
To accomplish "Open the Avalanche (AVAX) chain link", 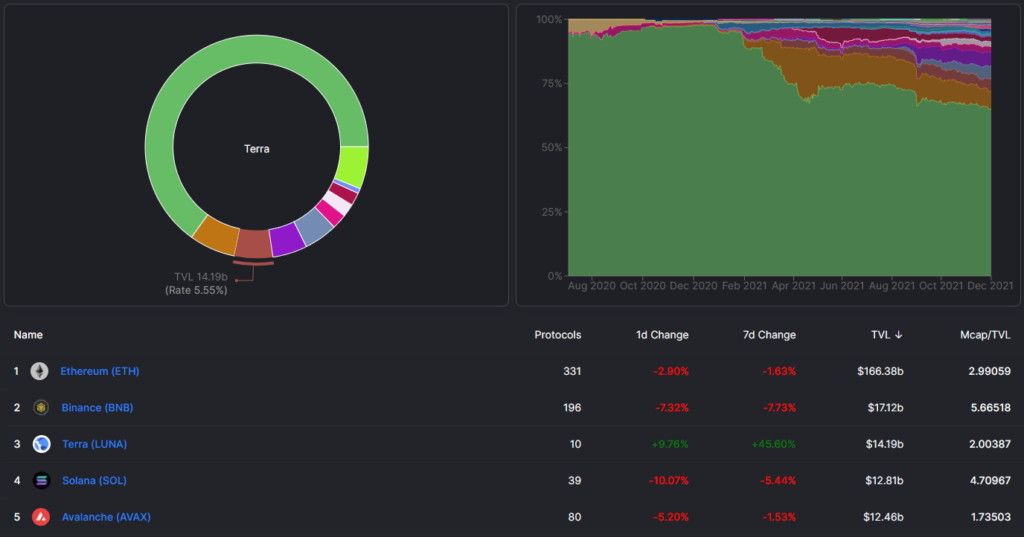I will click(106, 517).
